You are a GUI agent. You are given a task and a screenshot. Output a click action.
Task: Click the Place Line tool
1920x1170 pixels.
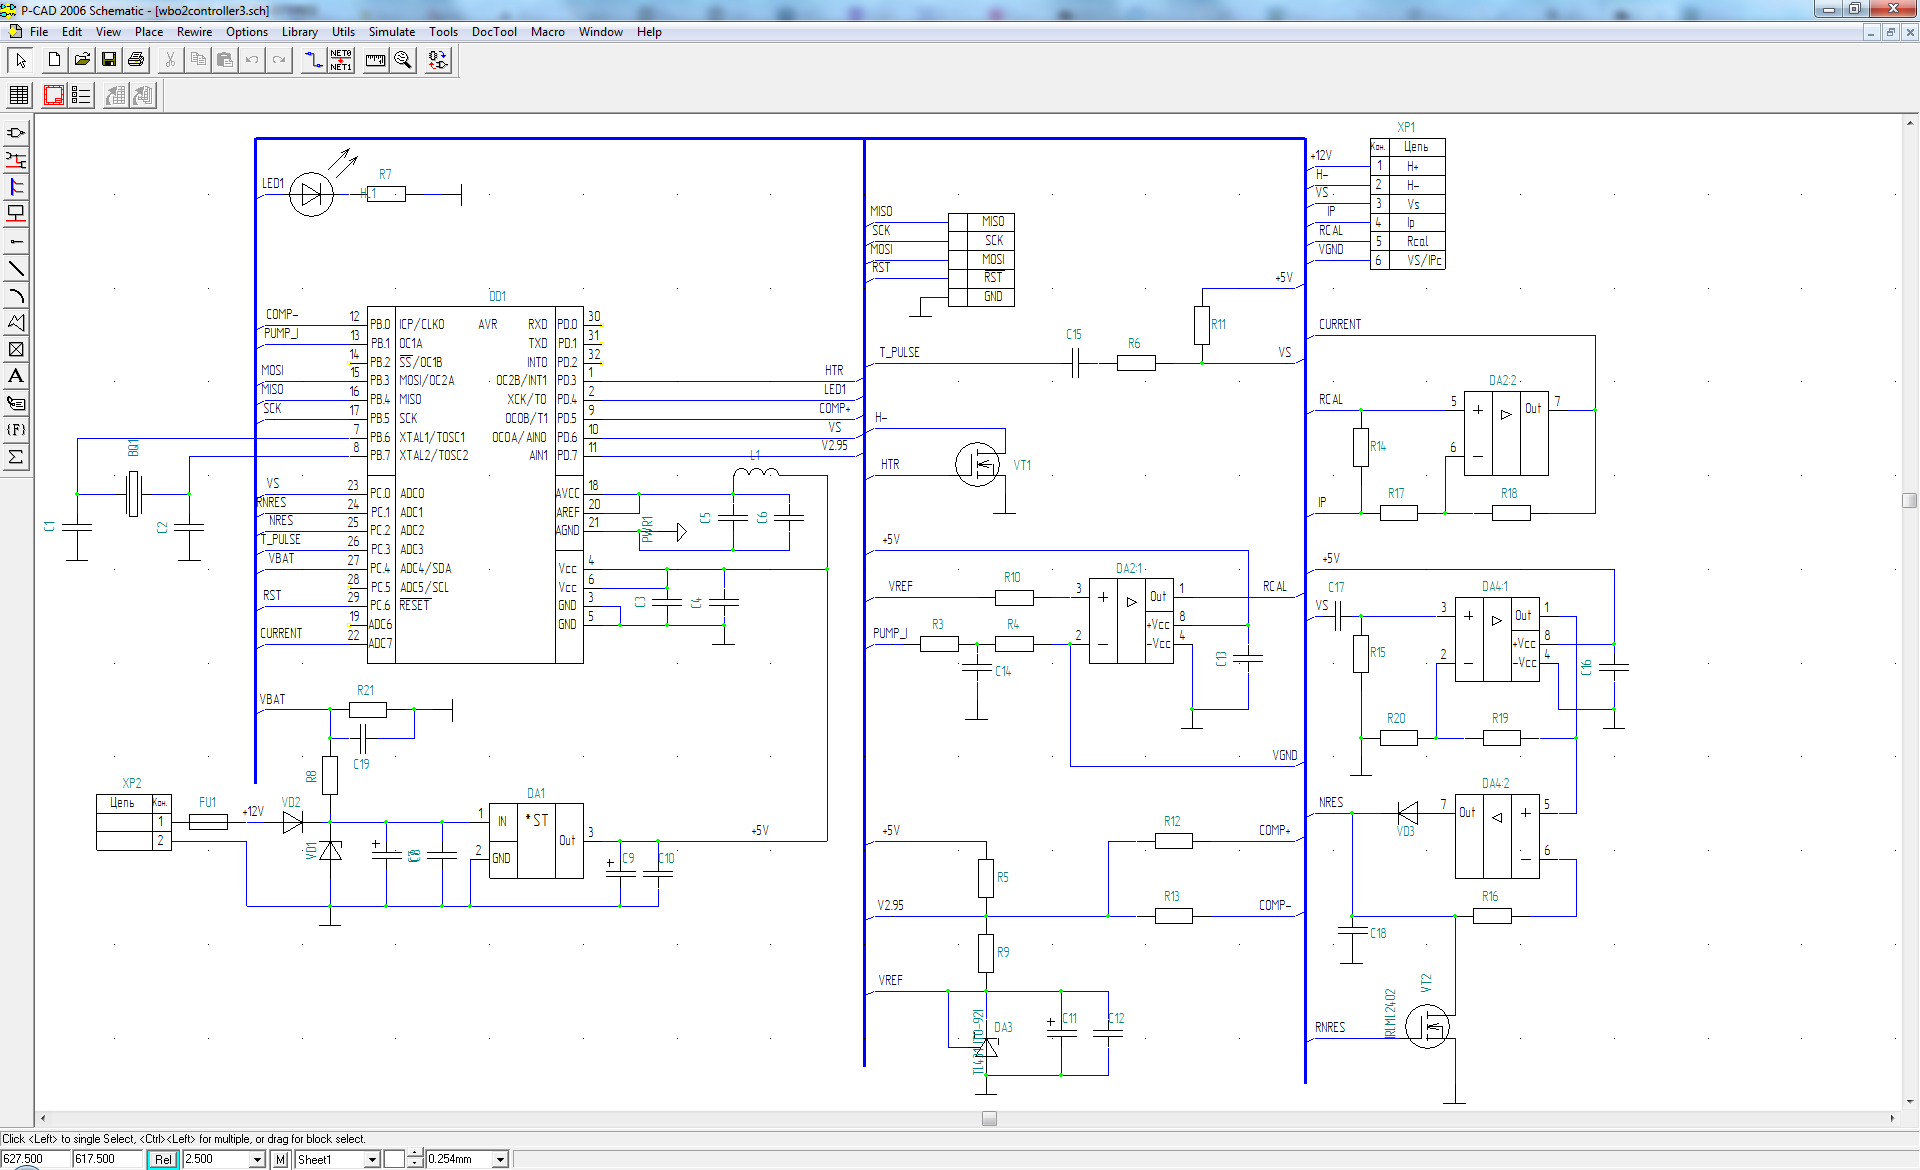point(16,268)
